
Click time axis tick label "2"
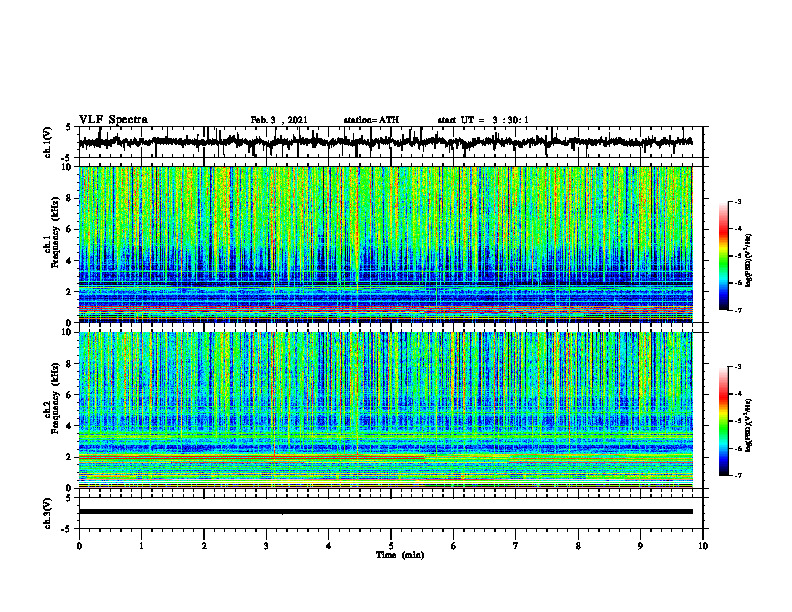(x=204, y=546)
